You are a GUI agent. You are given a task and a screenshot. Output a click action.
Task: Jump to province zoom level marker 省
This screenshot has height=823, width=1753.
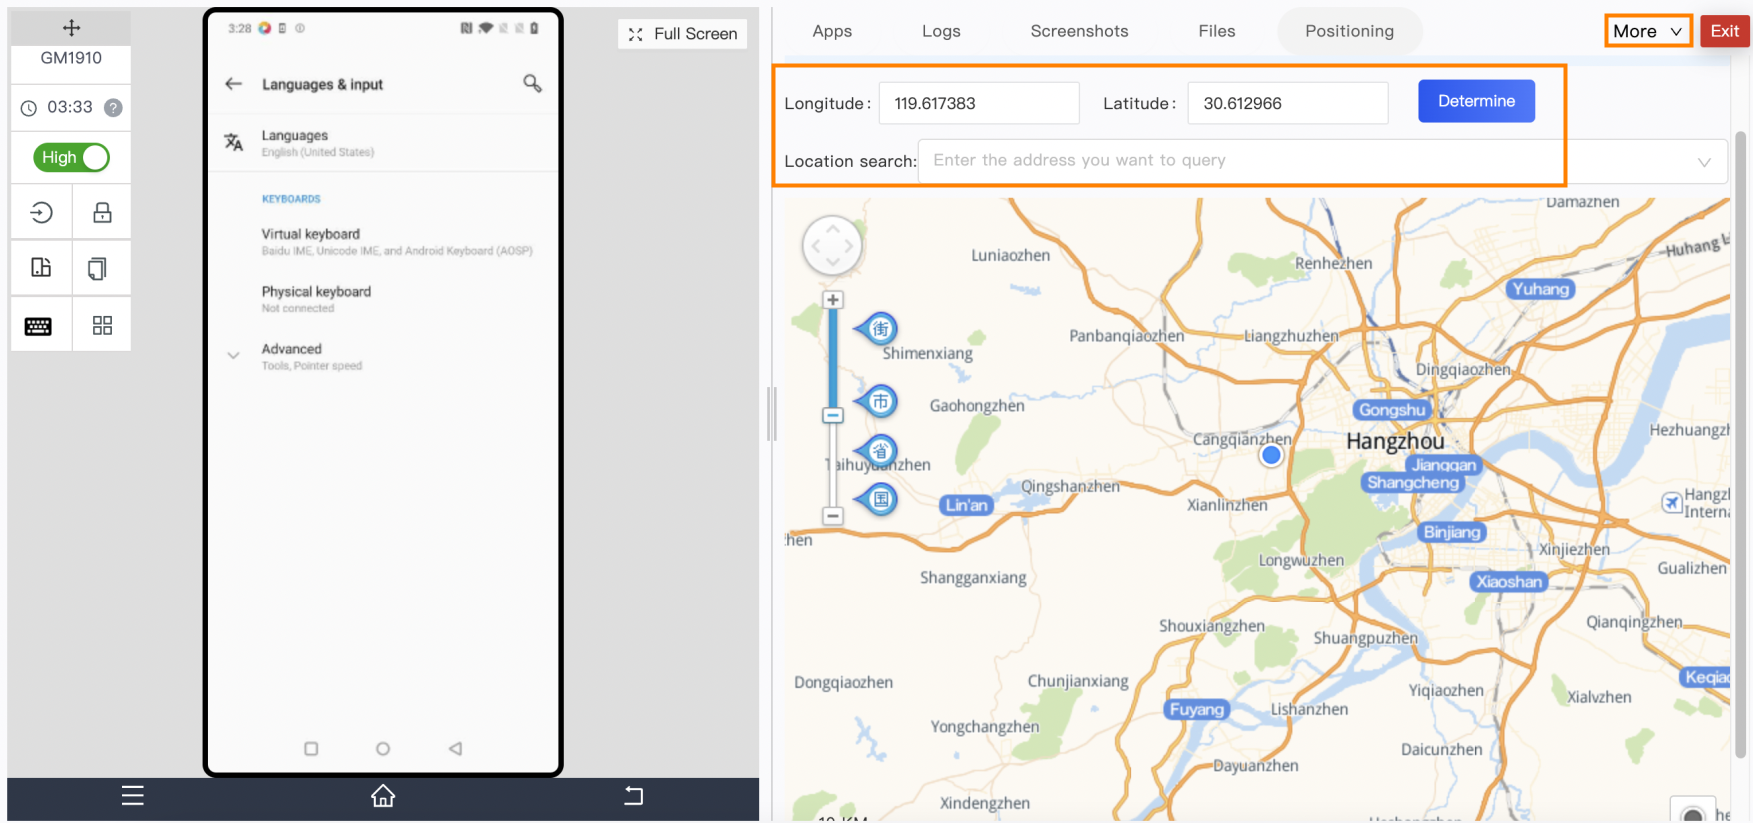[876, 451]
